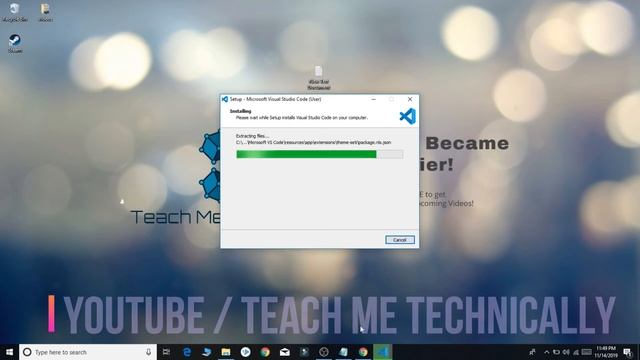
Task: Click the taskbar clock showing 11:49 PM
Action: point(605,352)
